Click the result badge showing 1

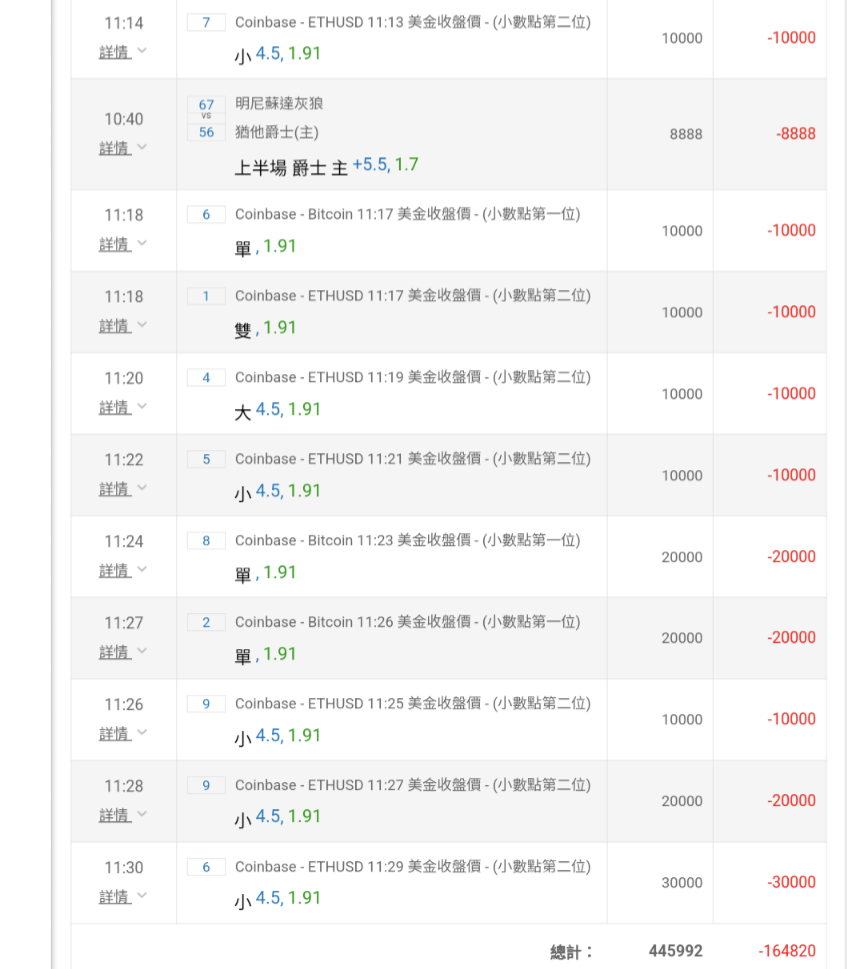click(206, 296)
